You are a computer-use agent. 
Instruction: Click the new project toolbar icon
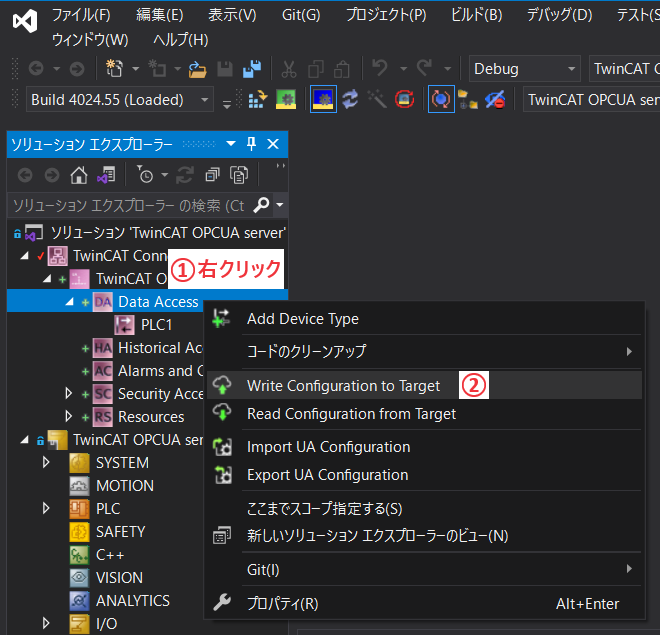tap(114, 69)
